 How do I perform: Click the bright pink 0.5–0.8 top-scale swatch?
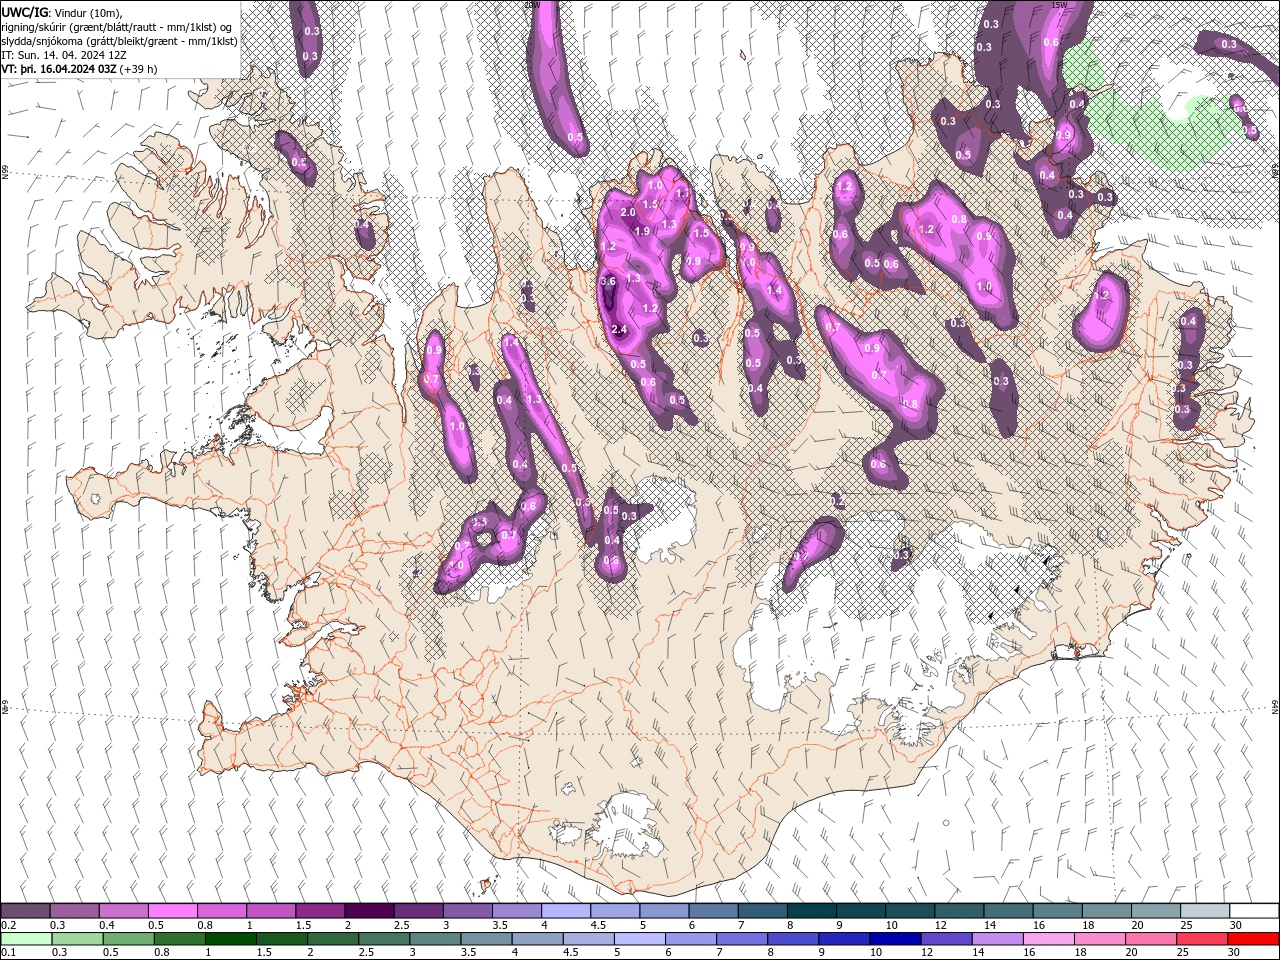[x=173, y=911]
